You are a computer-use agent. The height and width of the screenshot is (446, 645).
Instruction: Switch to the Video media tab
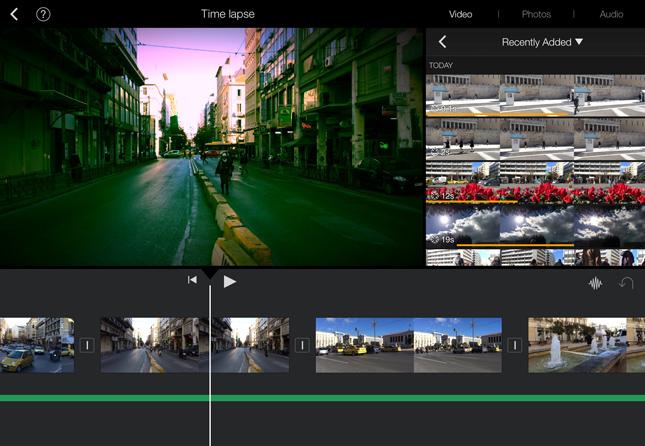point(460,14)
